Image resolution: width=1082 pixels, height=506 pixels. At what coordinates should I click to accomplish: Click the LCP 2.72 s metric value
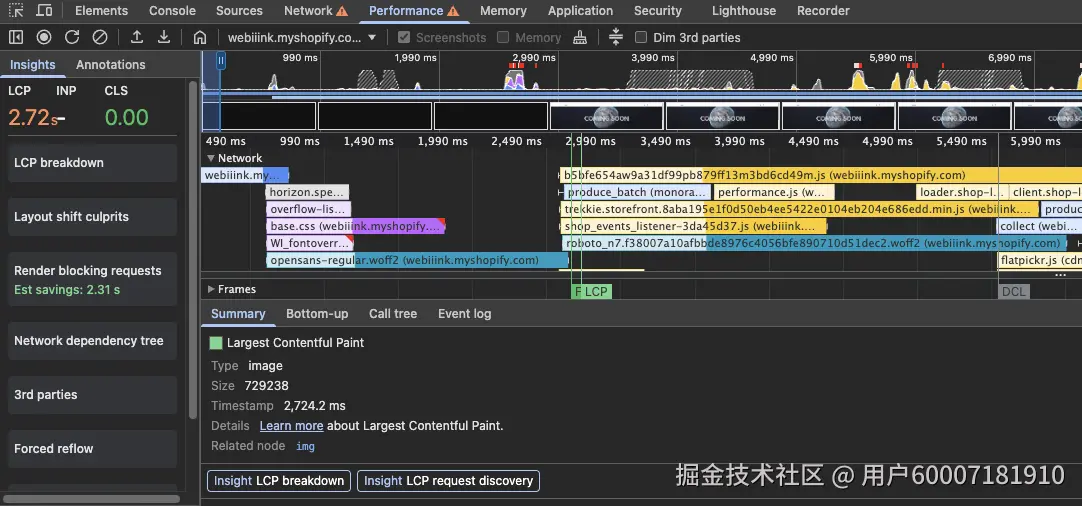[x=33, y=117]
